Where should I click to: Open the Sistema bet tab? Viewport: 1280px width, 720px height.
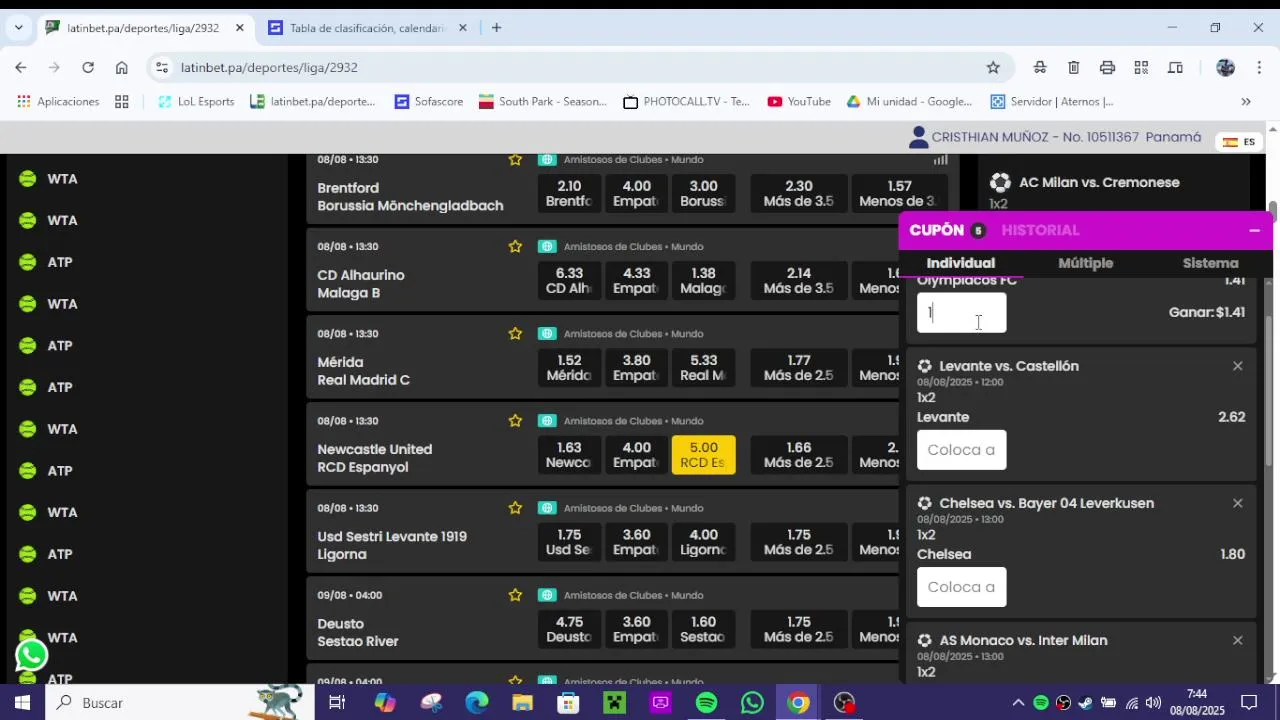pos(1210,263)
